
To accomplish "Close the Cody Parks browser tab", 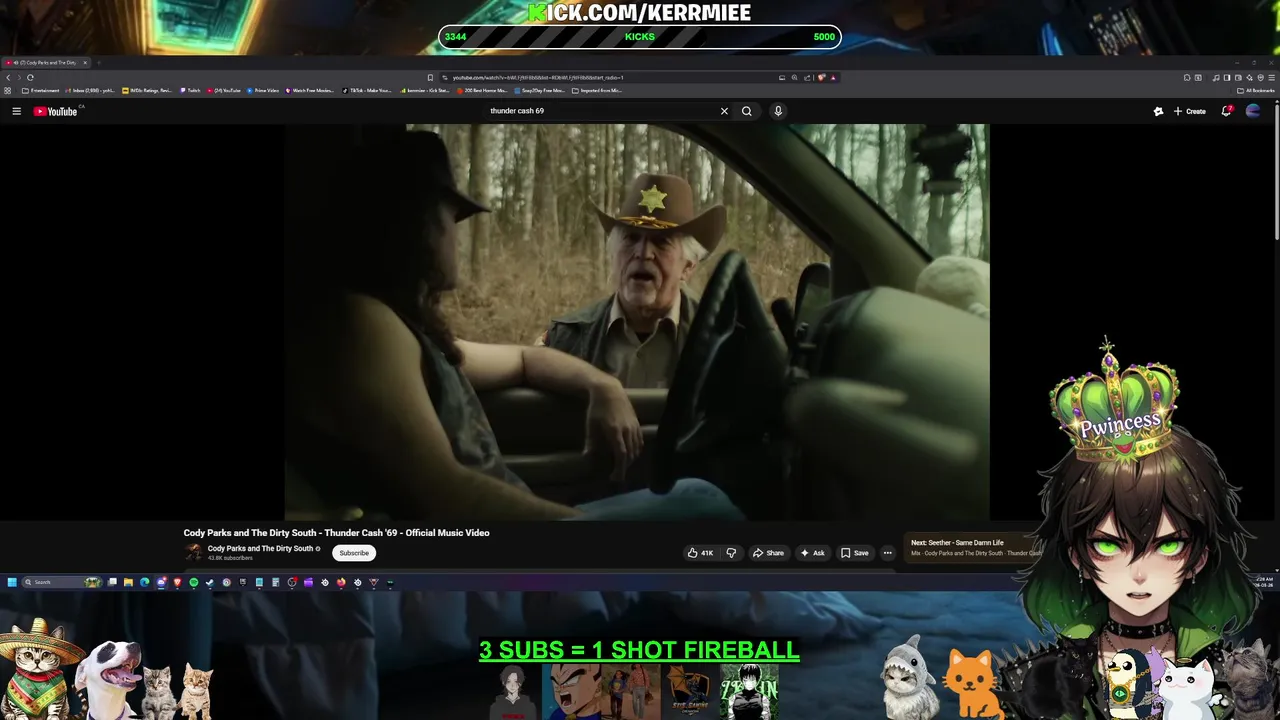I will point(85,63).
